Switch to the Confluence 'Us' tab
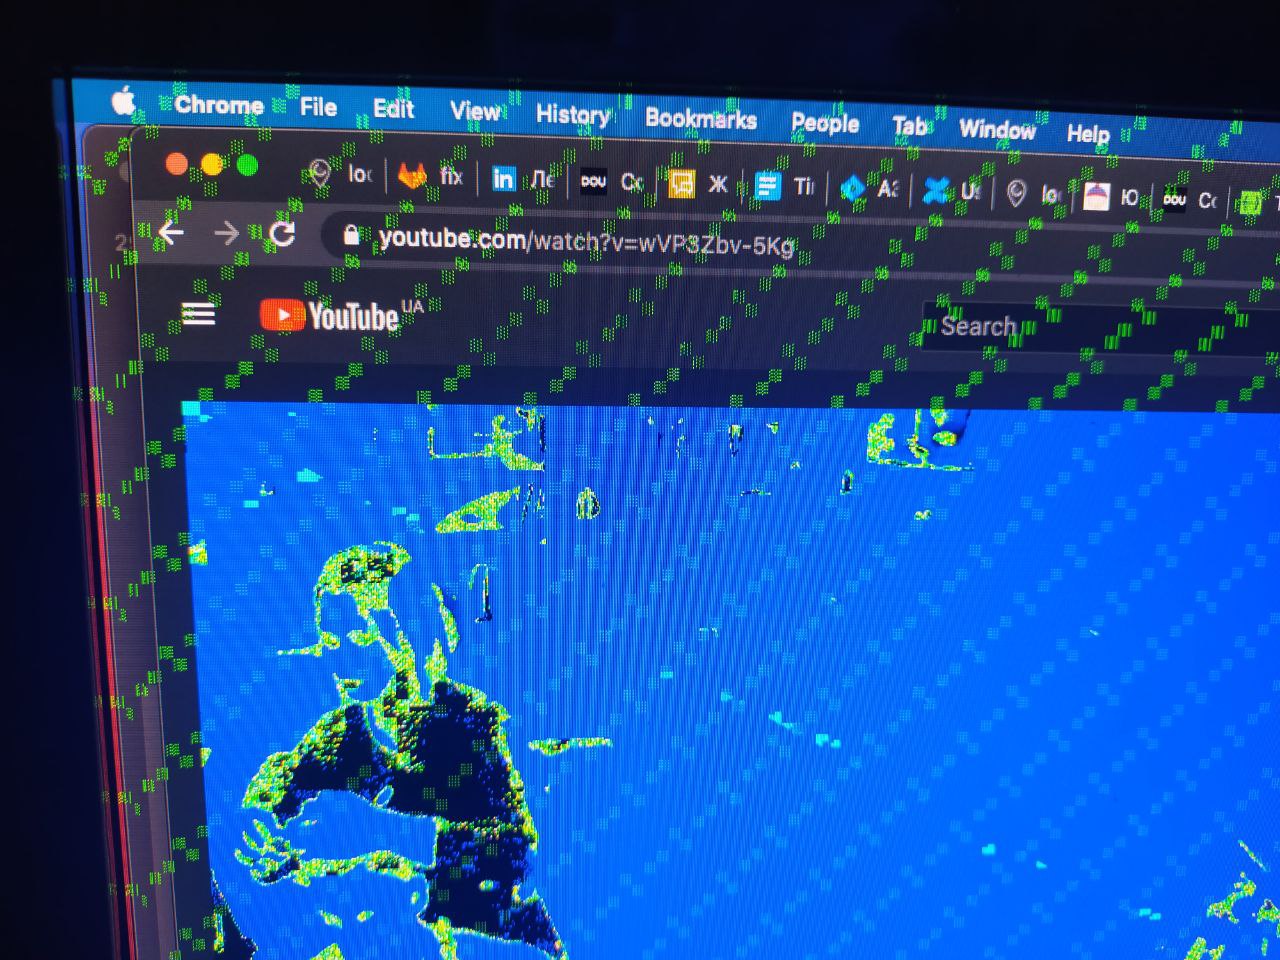The image size is (1280, 960). point(952,190)
